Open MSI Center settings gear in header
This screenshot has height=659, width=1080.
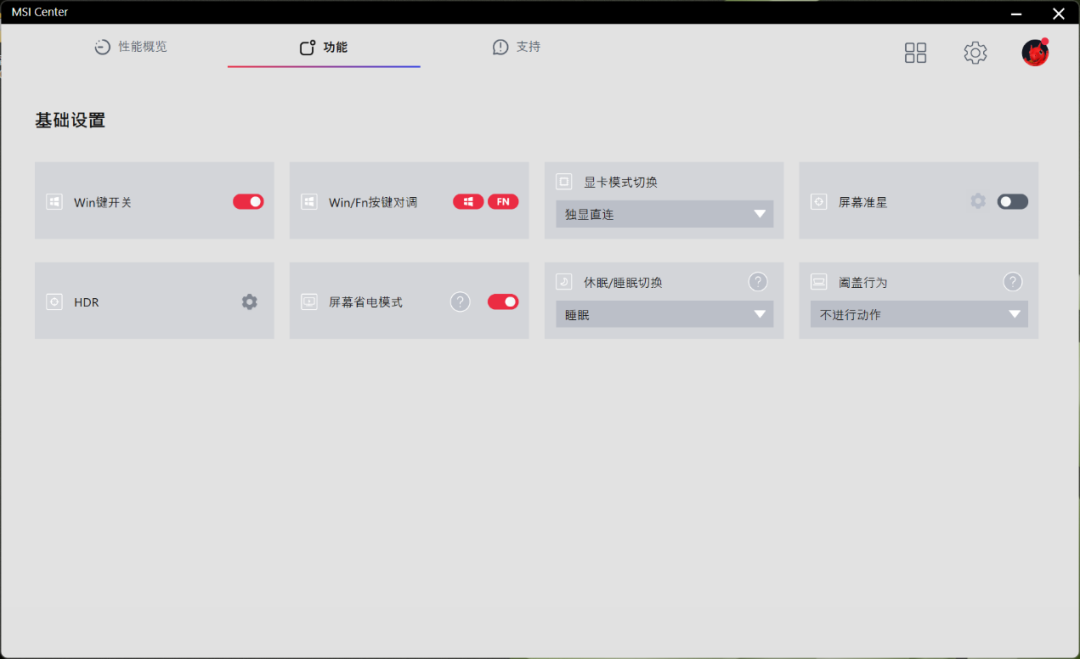[x=975, y=52]
